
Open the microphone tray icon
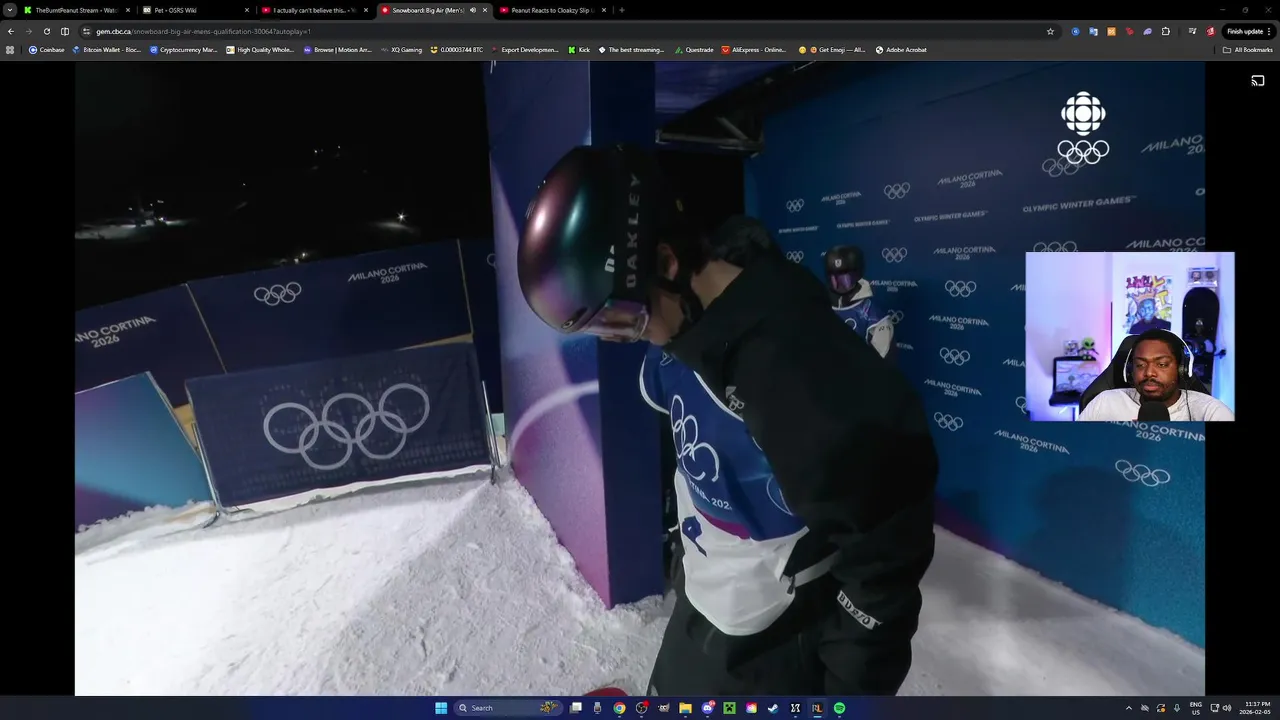[x=1177, y=708]
